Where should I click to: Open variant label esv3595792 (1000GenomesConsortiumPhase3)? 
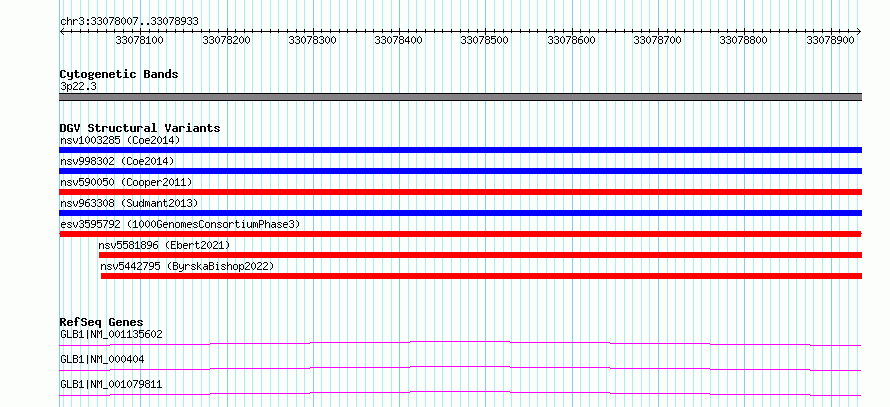180,224
